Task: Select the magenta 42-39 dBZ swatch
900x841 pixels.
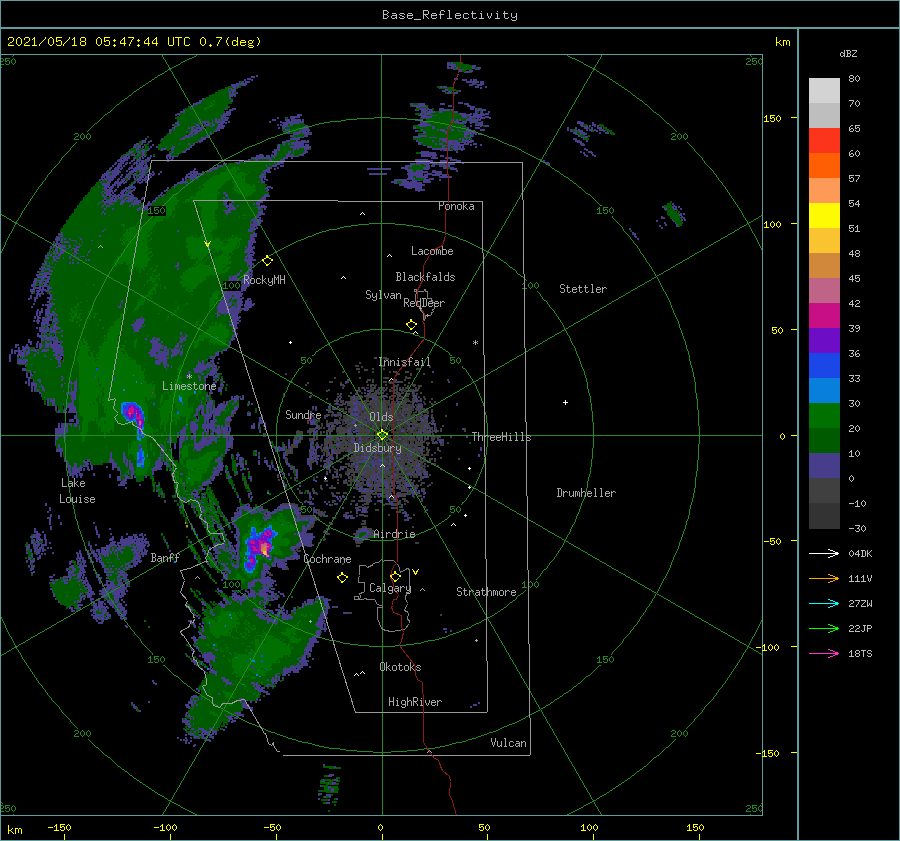Action: click(x=824, y=316)
